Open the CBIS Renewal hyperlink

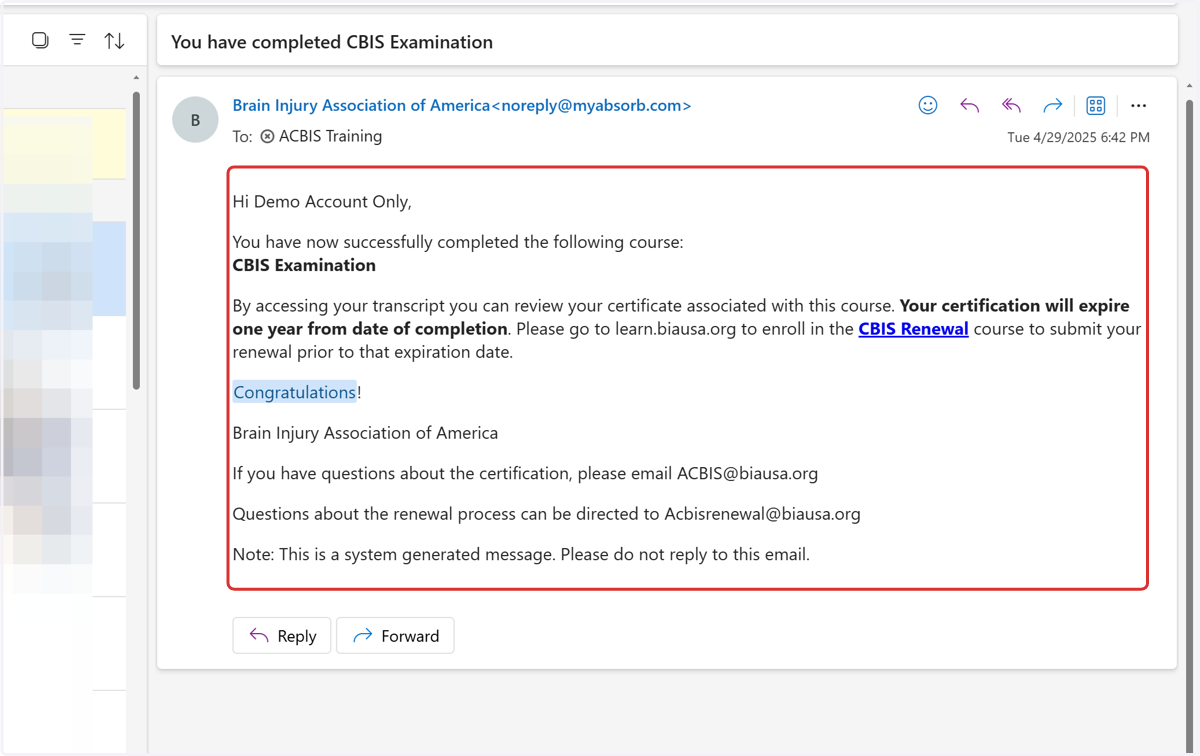point(913,329)
